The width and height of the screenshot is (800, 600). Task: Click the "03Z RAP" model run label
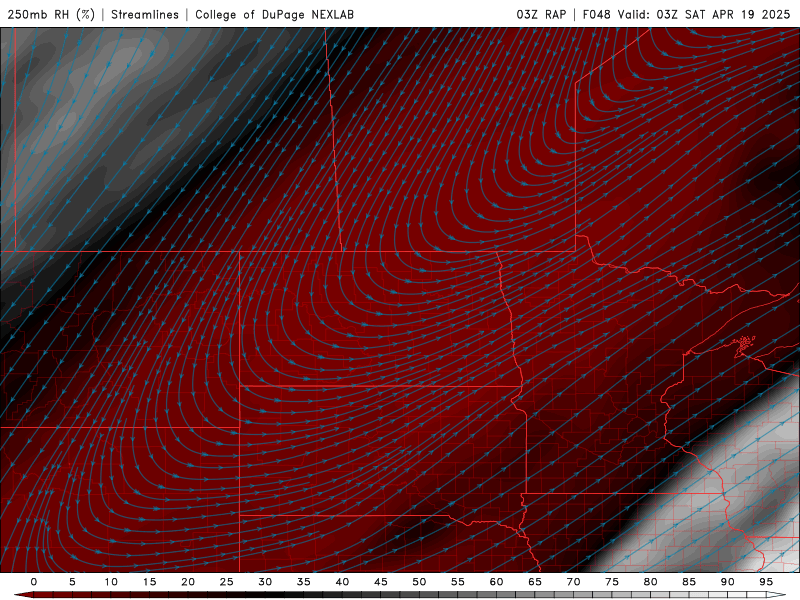541,15
